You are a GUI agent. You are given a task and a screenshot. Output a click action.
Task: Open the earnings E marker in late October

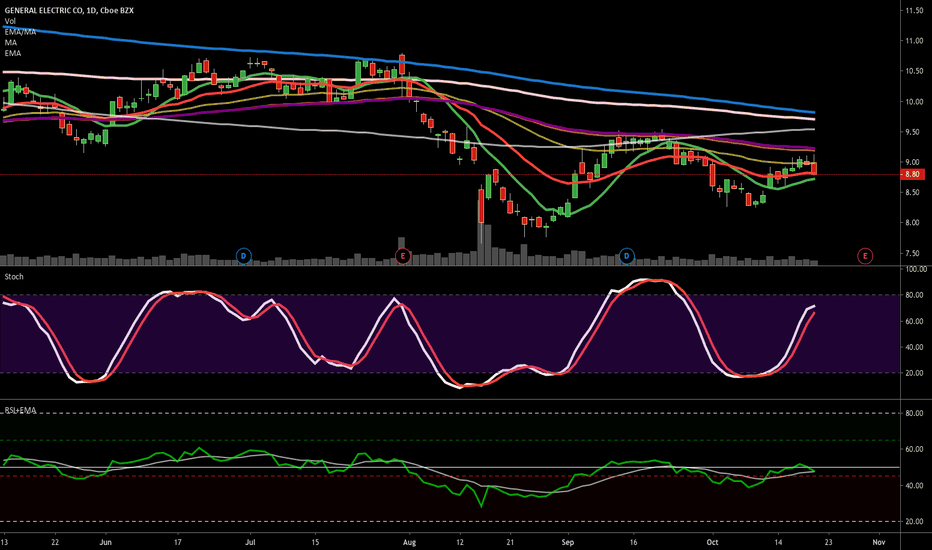click(865, 256)
